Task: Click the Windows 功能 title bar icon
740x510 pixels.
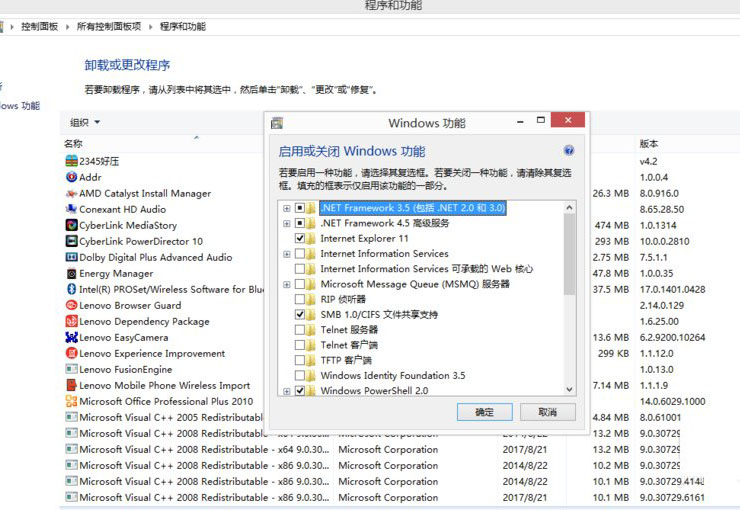Action: pyautogui.click(x=277, y=123)
